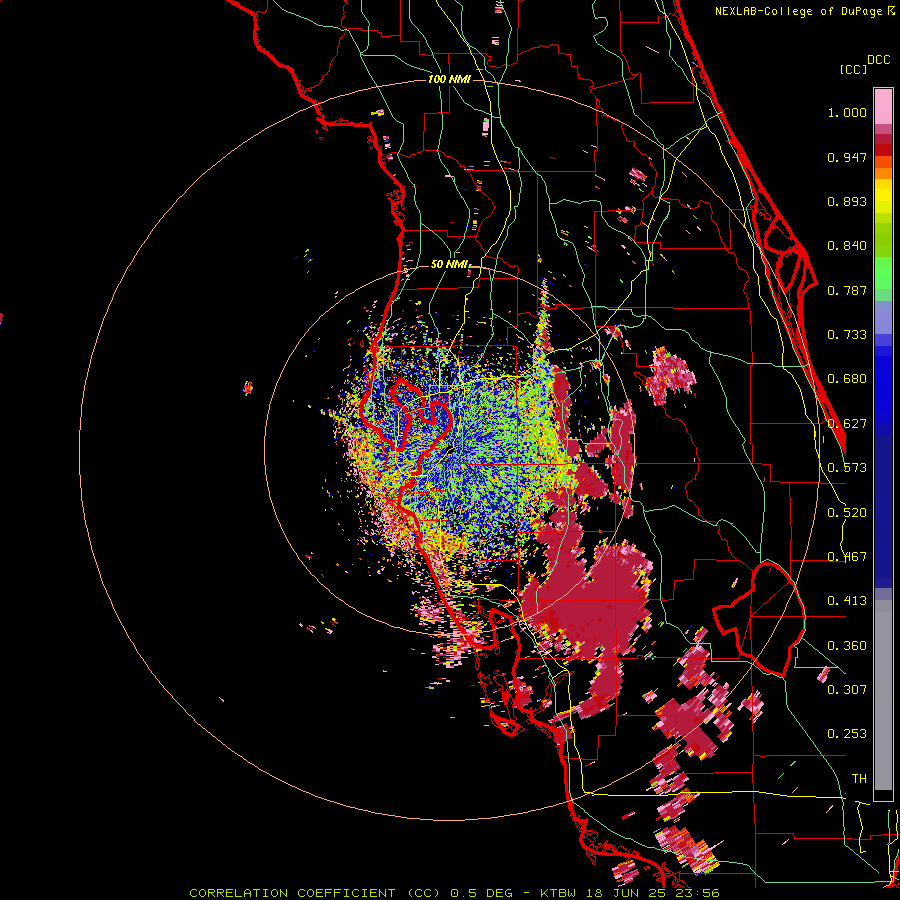Pick the pink swatch beside 1.000
This screenshot has width=900, height=900.
click(x=883, y=106)
